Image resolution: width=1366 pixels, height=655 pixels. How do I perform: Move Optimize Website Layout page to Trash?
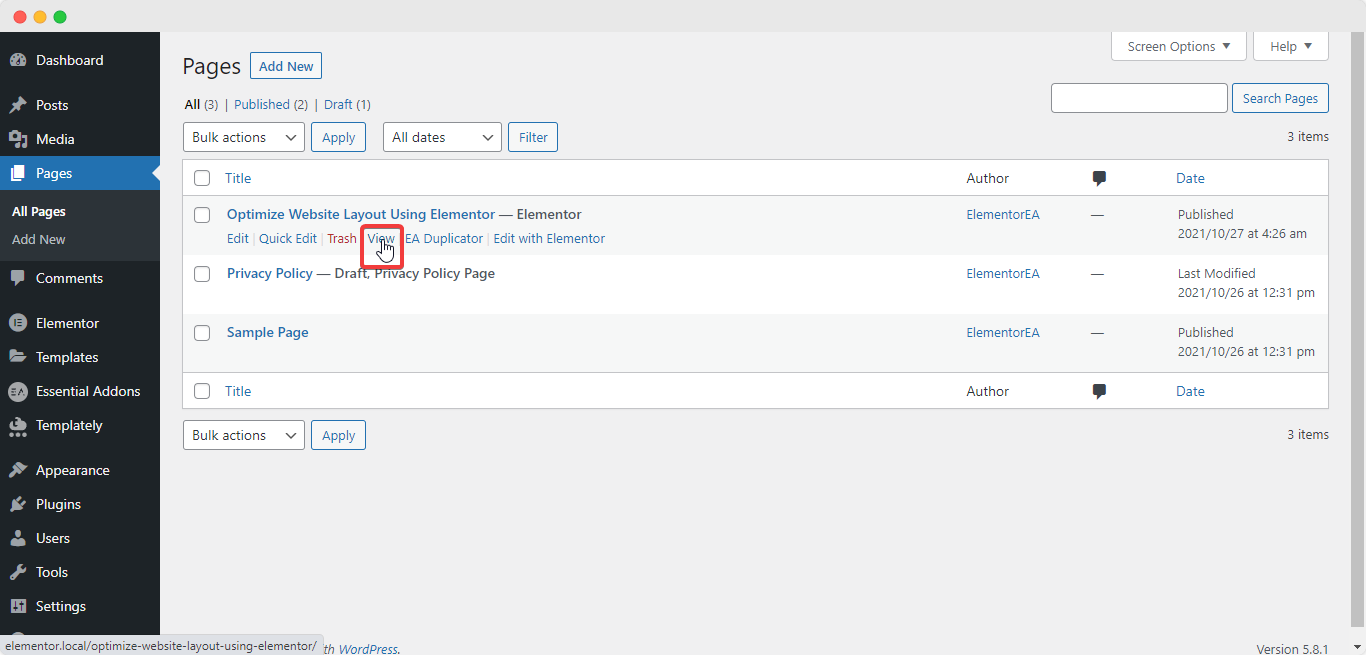(342, 239)
